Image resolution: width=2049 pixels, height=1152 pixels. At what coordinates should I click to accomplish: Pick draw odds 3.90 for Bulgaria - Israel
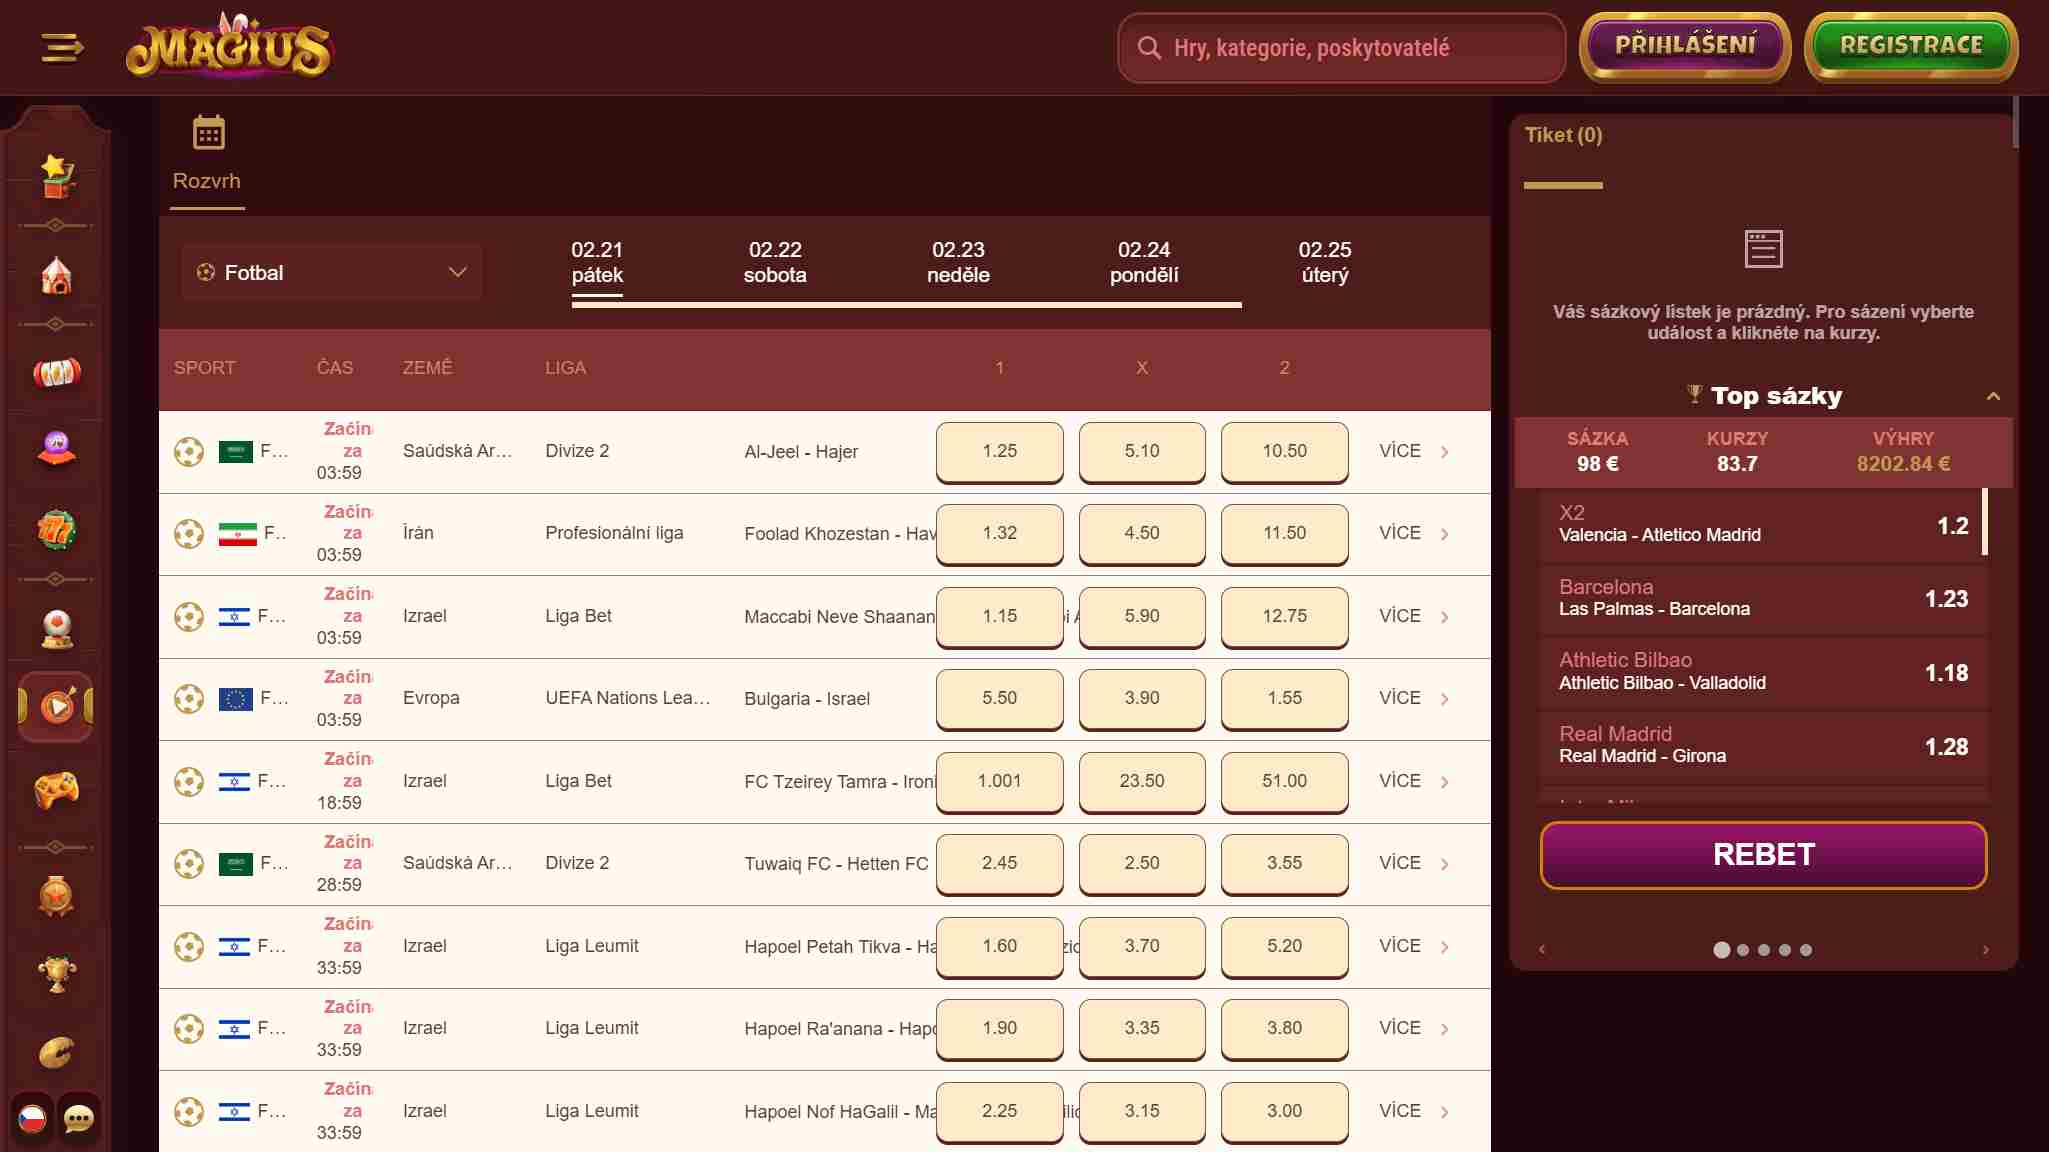1141,698
